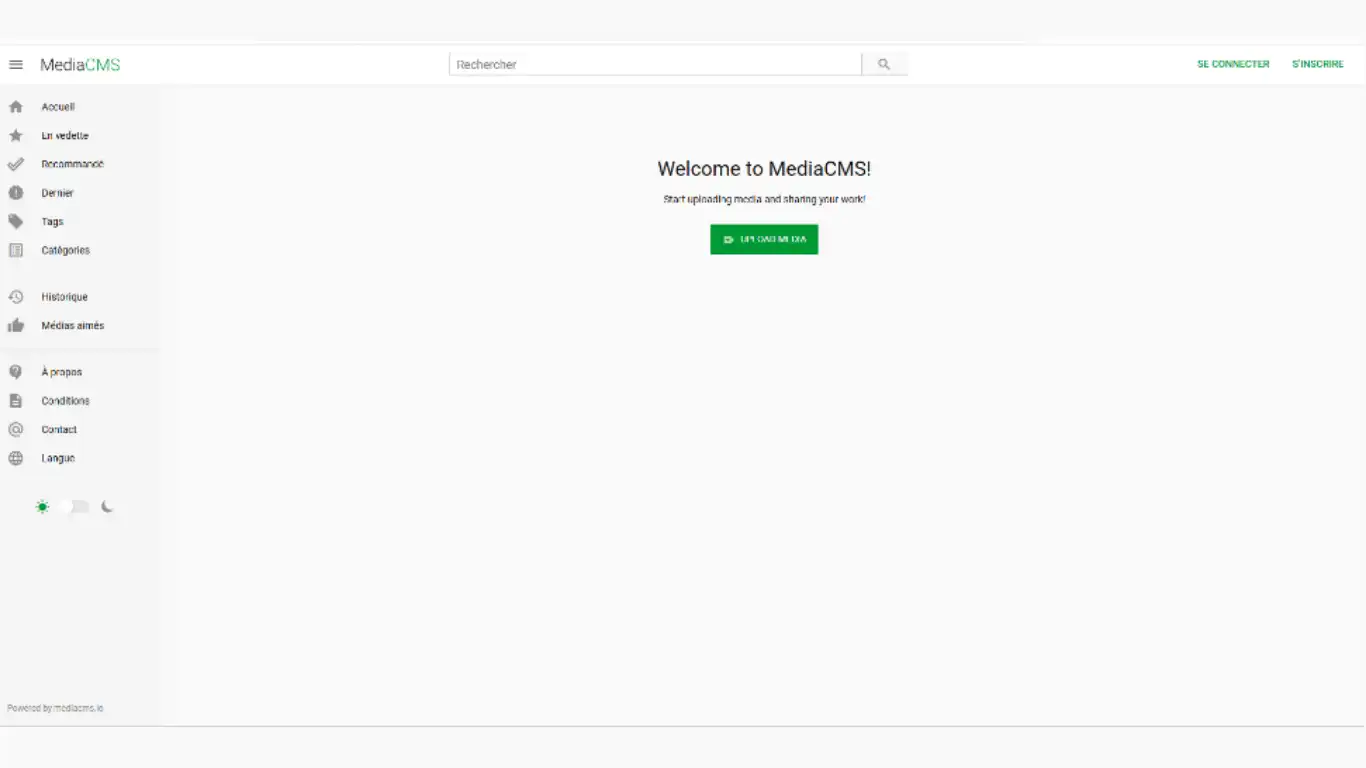This screenshot has width=1366, height=768.
Task: Enable light theme with the sun icon
Action: (x=42, y=506)
